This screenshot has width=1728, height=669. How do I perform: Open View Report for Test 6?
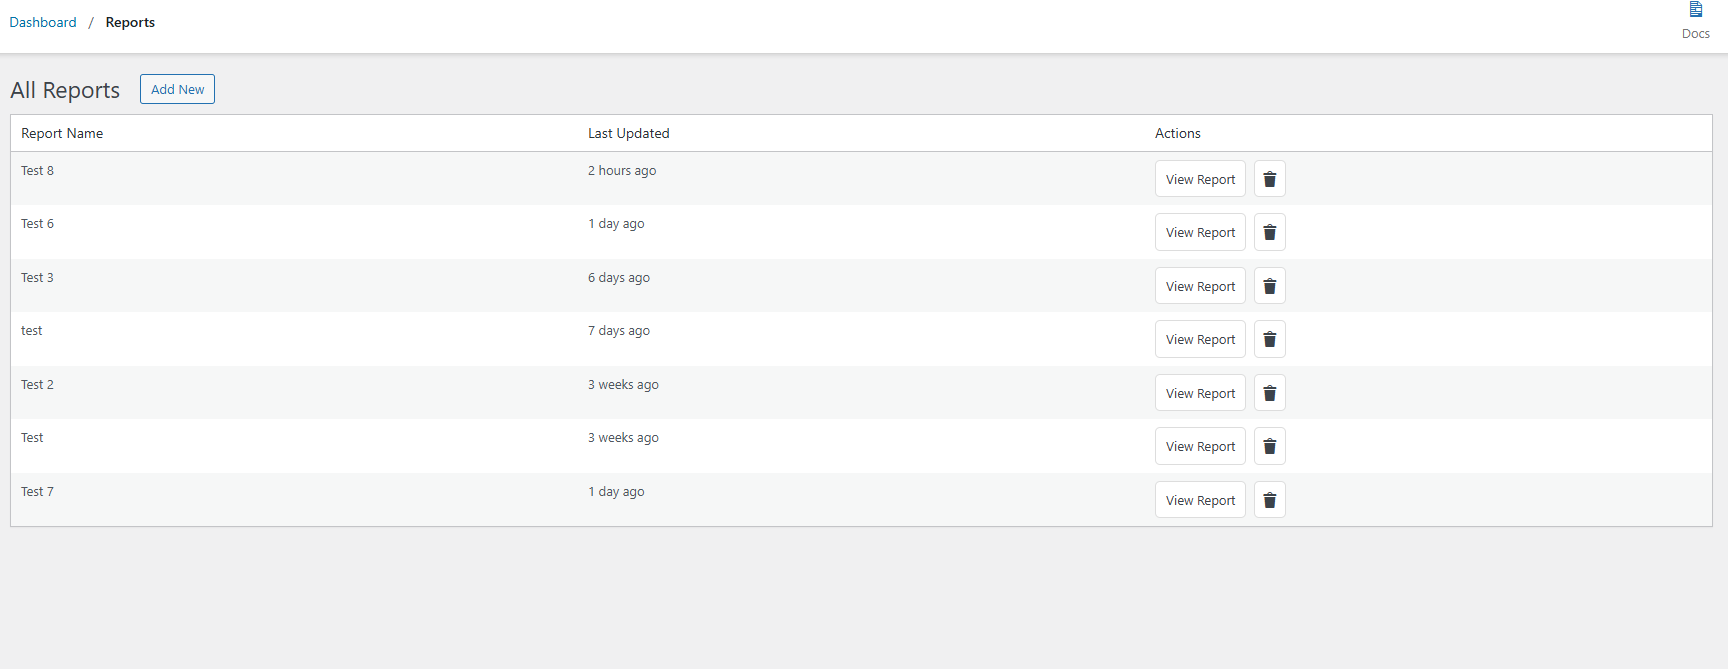(1200, 232)
